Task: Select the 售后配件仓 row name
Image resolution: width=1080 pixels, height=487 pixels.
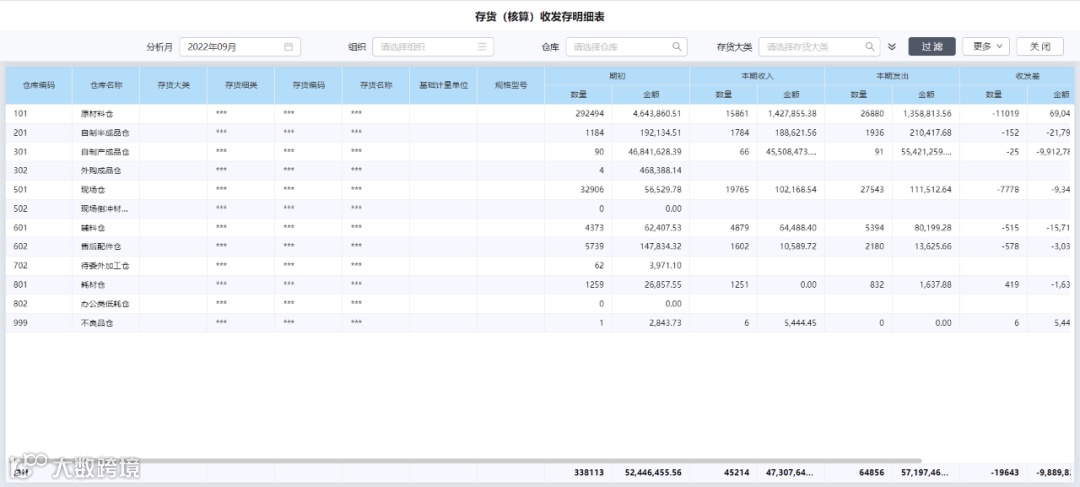Action: pyautogui.click(x=101, y=246)
